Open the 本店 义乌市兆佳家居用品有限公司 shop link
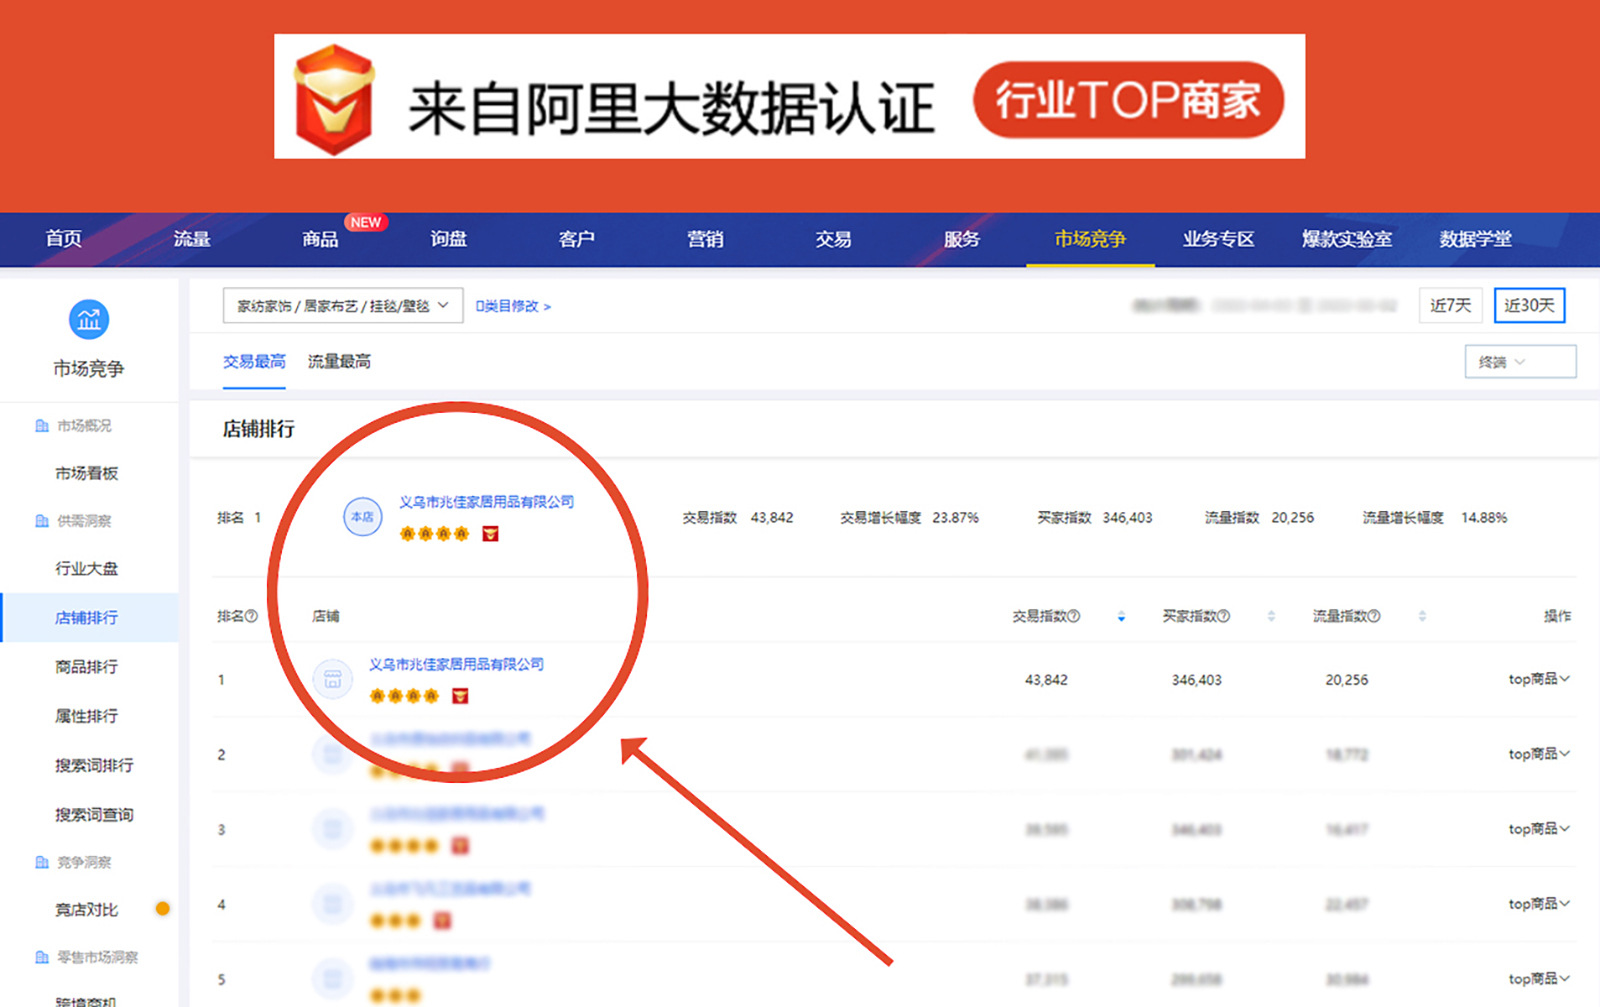 point(487,502)
